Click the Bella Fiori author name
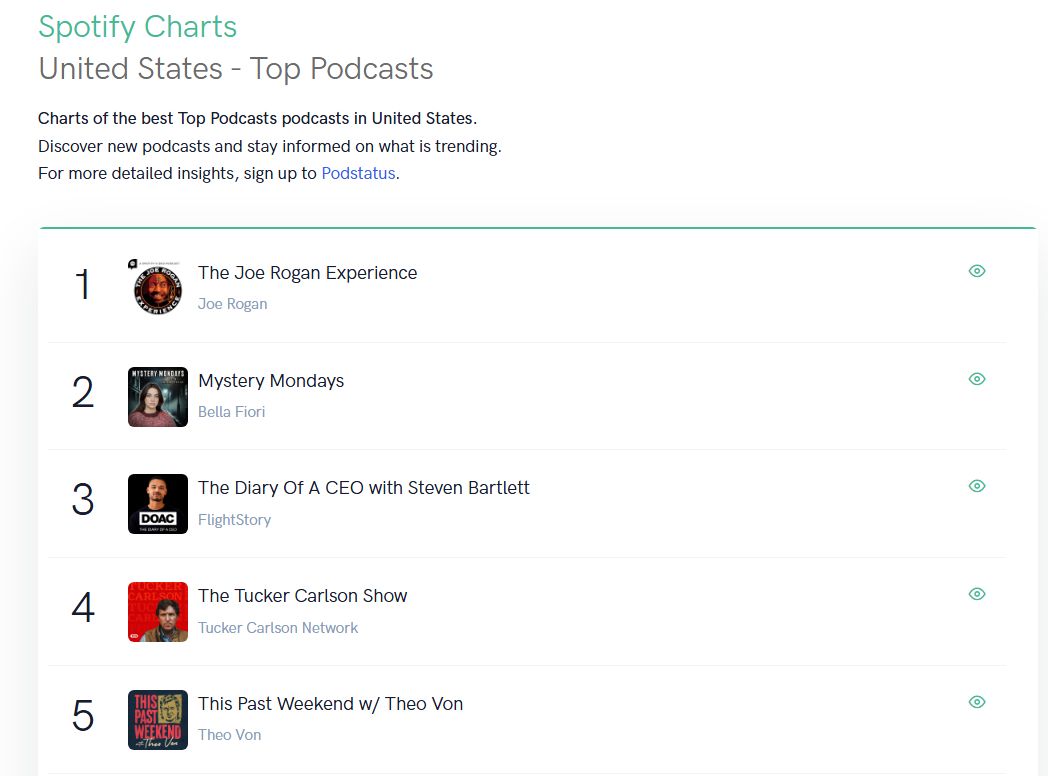This screenshot has width=1048, height=776. point(231,412)
